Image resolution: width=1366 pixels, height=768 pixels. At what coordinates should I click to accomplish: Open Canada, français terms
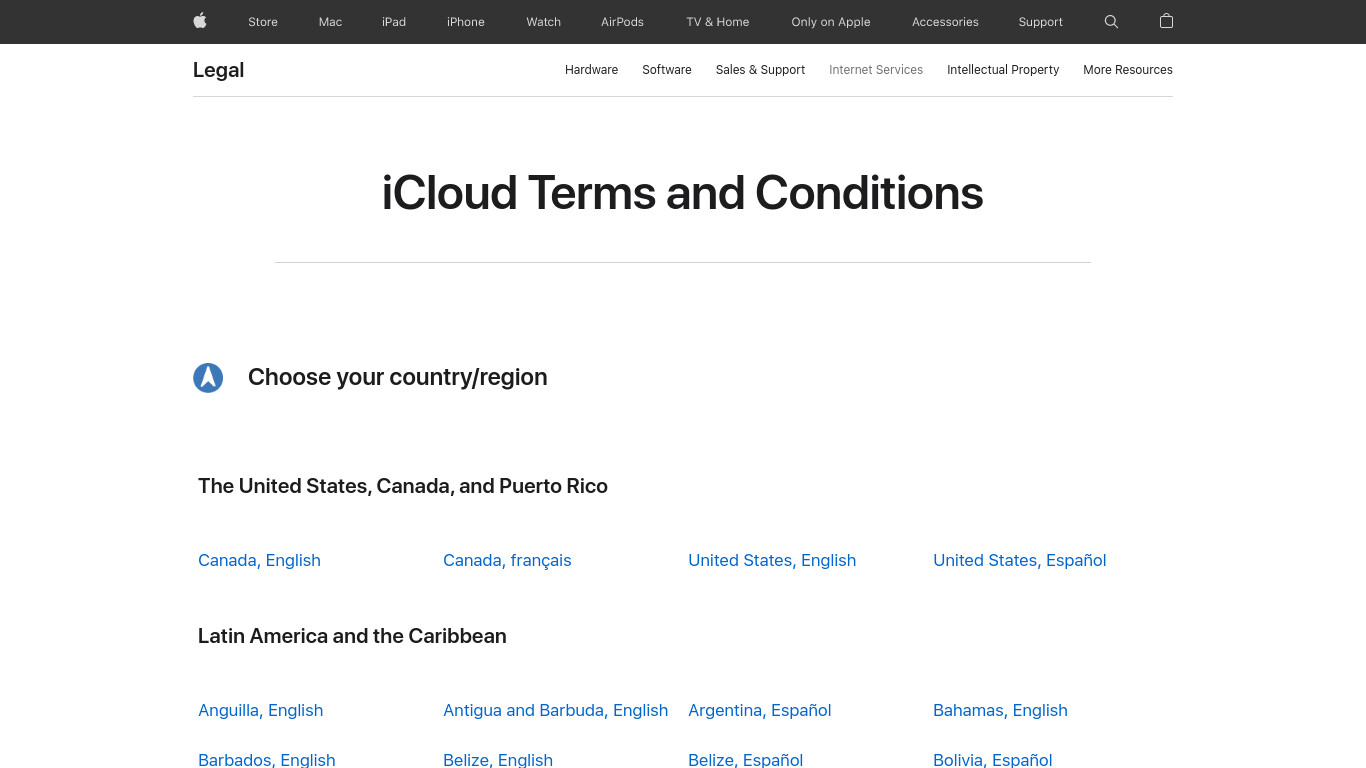tap(507, 560)
